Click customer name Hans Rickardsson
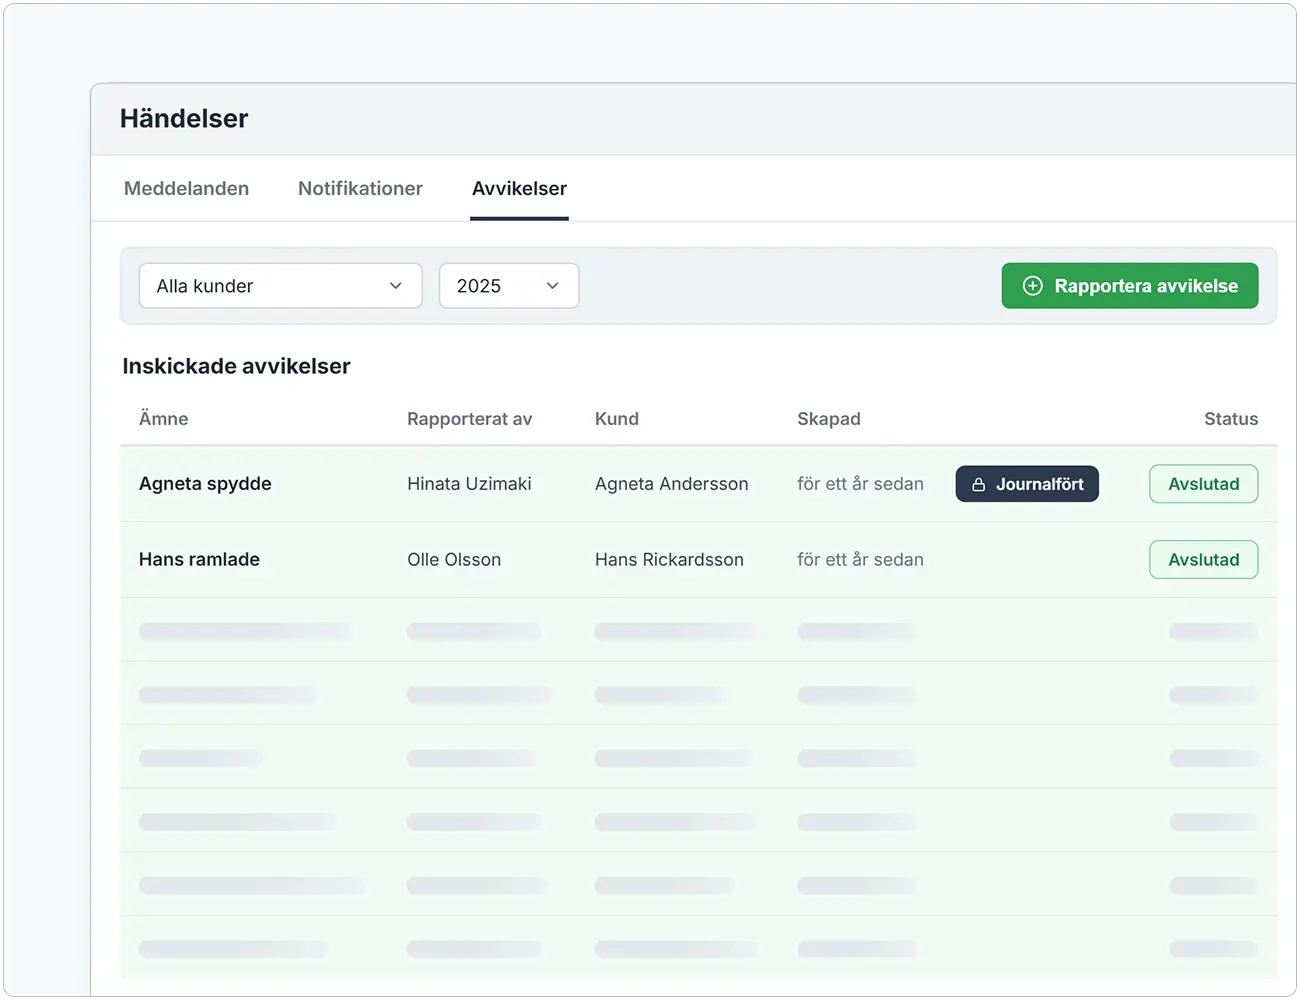The height and width of the screenshot is (1000, 1300). pyautogui.click(x=669, y=560)
